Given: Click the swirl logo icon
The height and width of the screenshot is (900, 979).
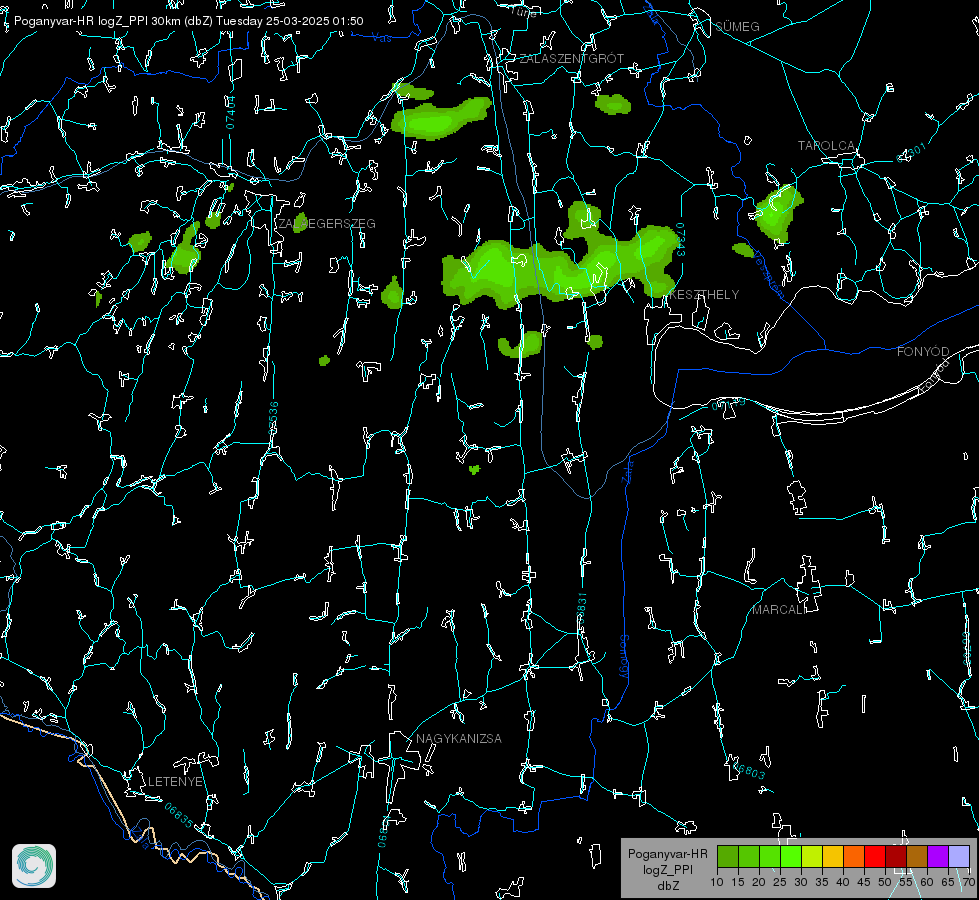Looking at the screenshot, I should 34,866.
